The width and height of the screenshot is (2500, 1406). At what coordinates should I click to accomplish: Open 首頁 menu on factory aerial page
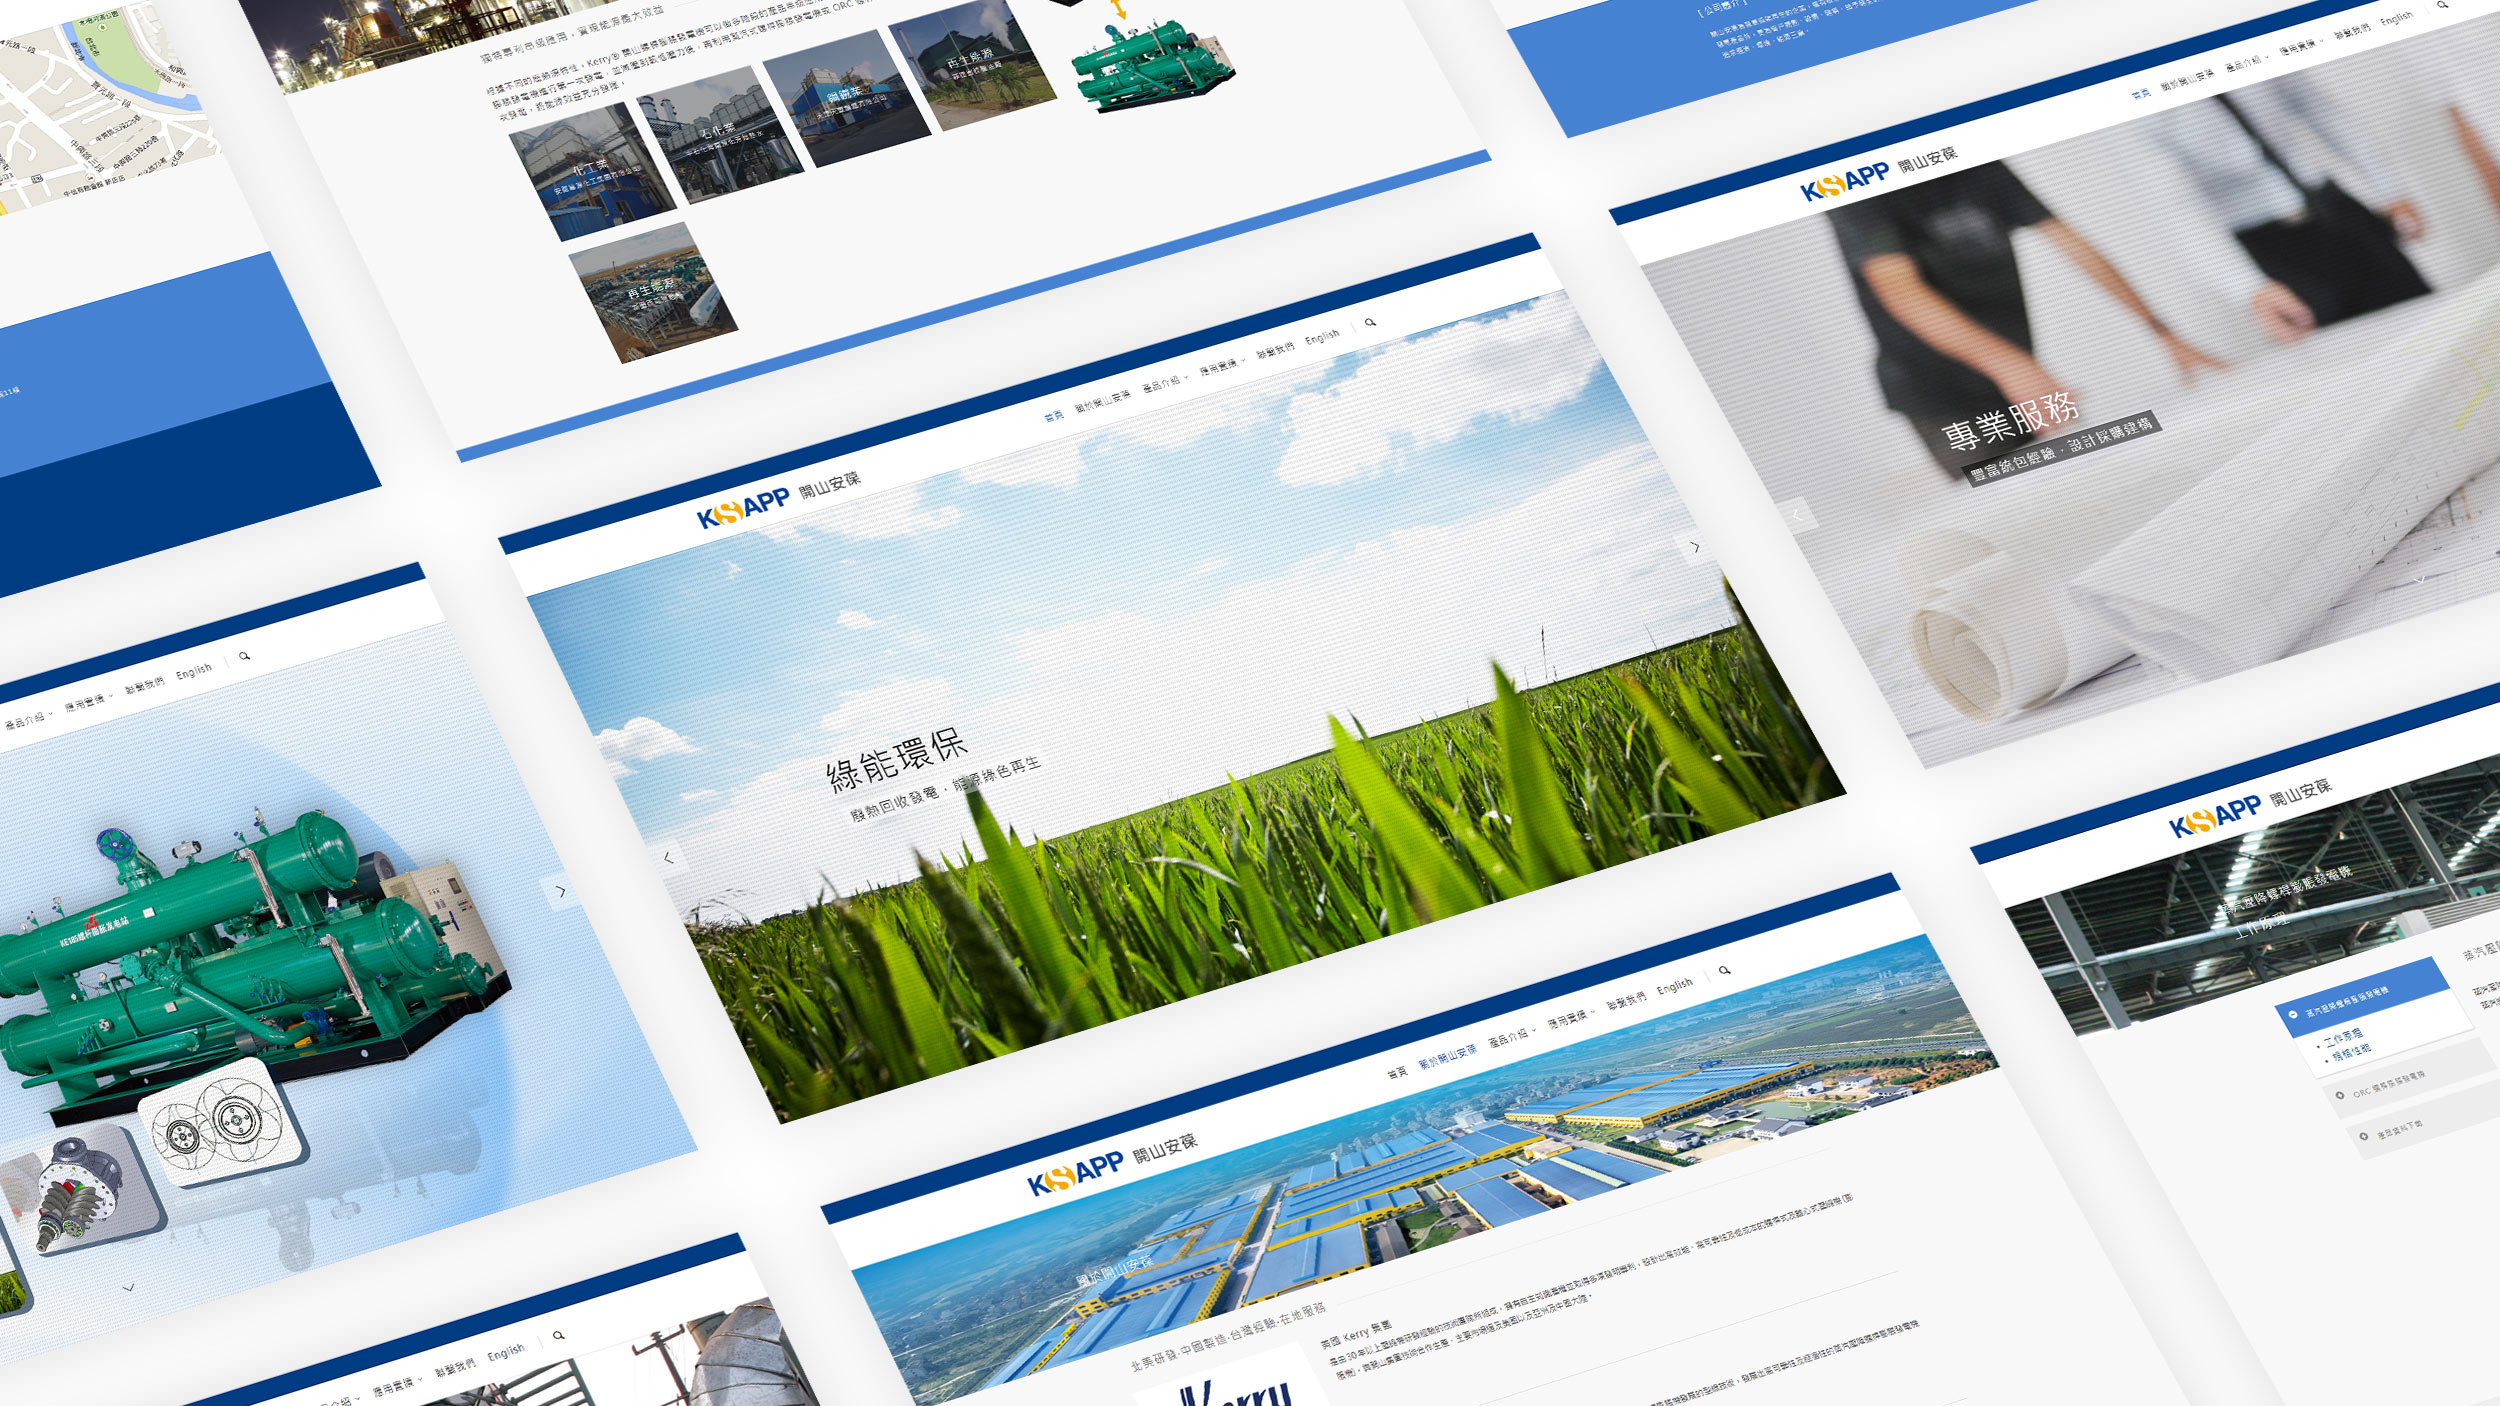pos(1397,1073)
